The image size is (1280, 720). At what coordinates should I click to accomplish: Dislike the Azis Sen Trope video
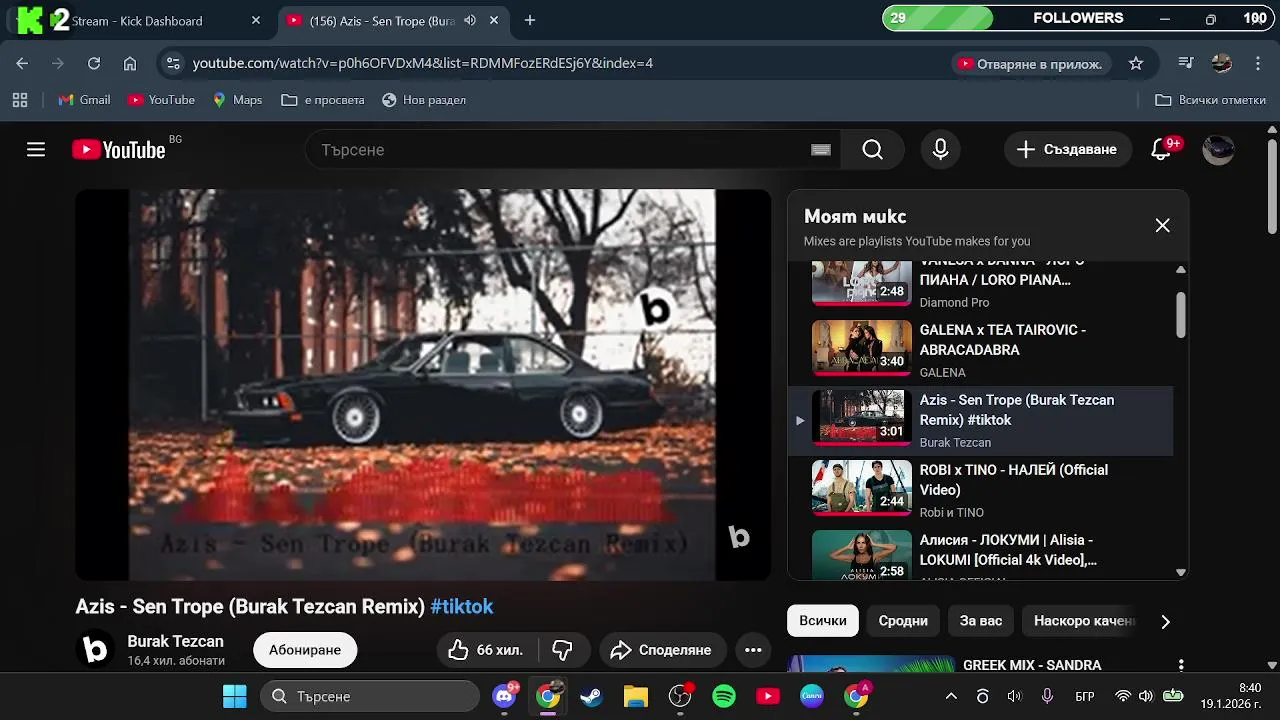563,650
